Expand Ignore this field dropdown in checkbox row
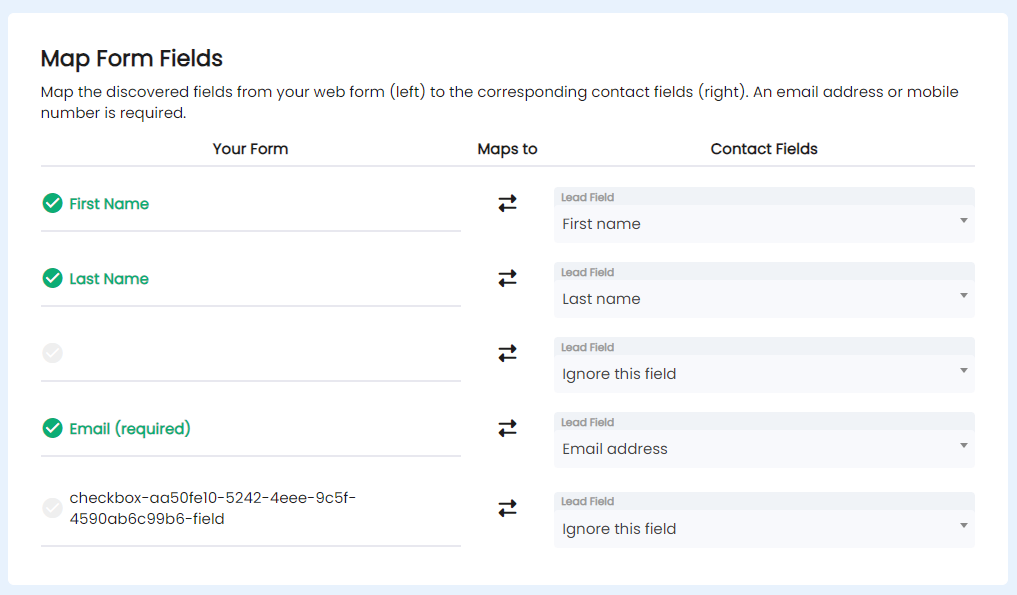1017x595 pixels. [764, 520]
